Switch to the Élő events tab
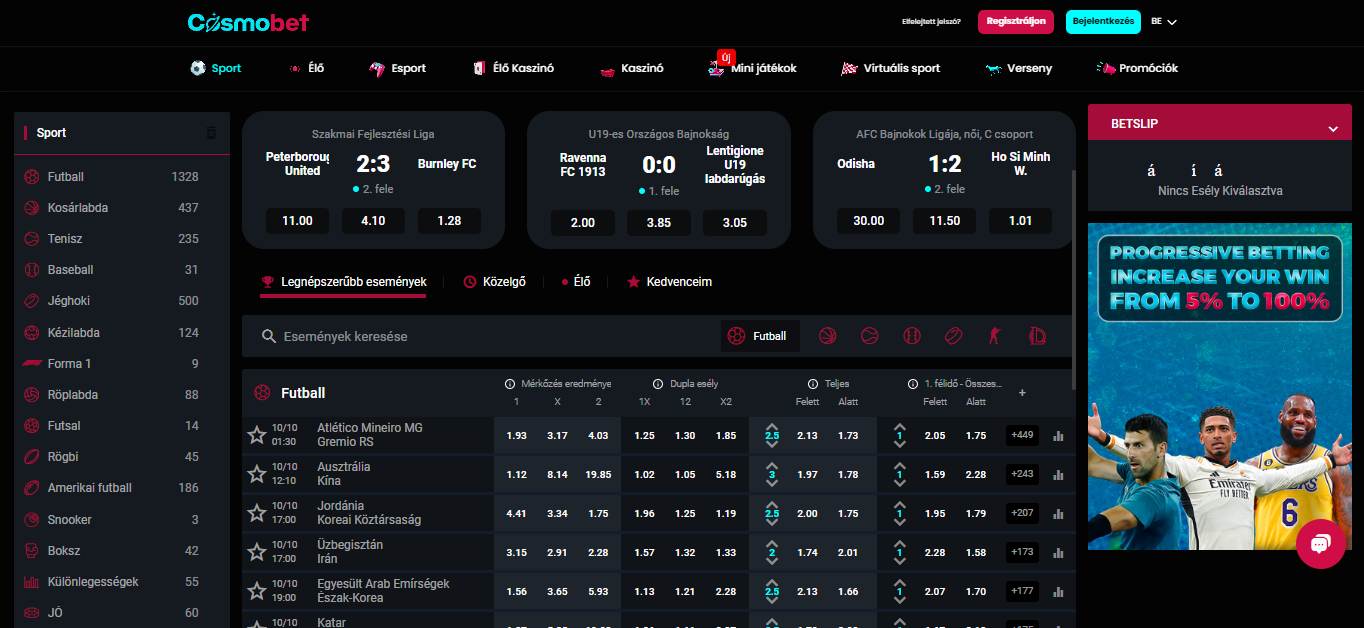1364x628 pixels. [576, 282]
